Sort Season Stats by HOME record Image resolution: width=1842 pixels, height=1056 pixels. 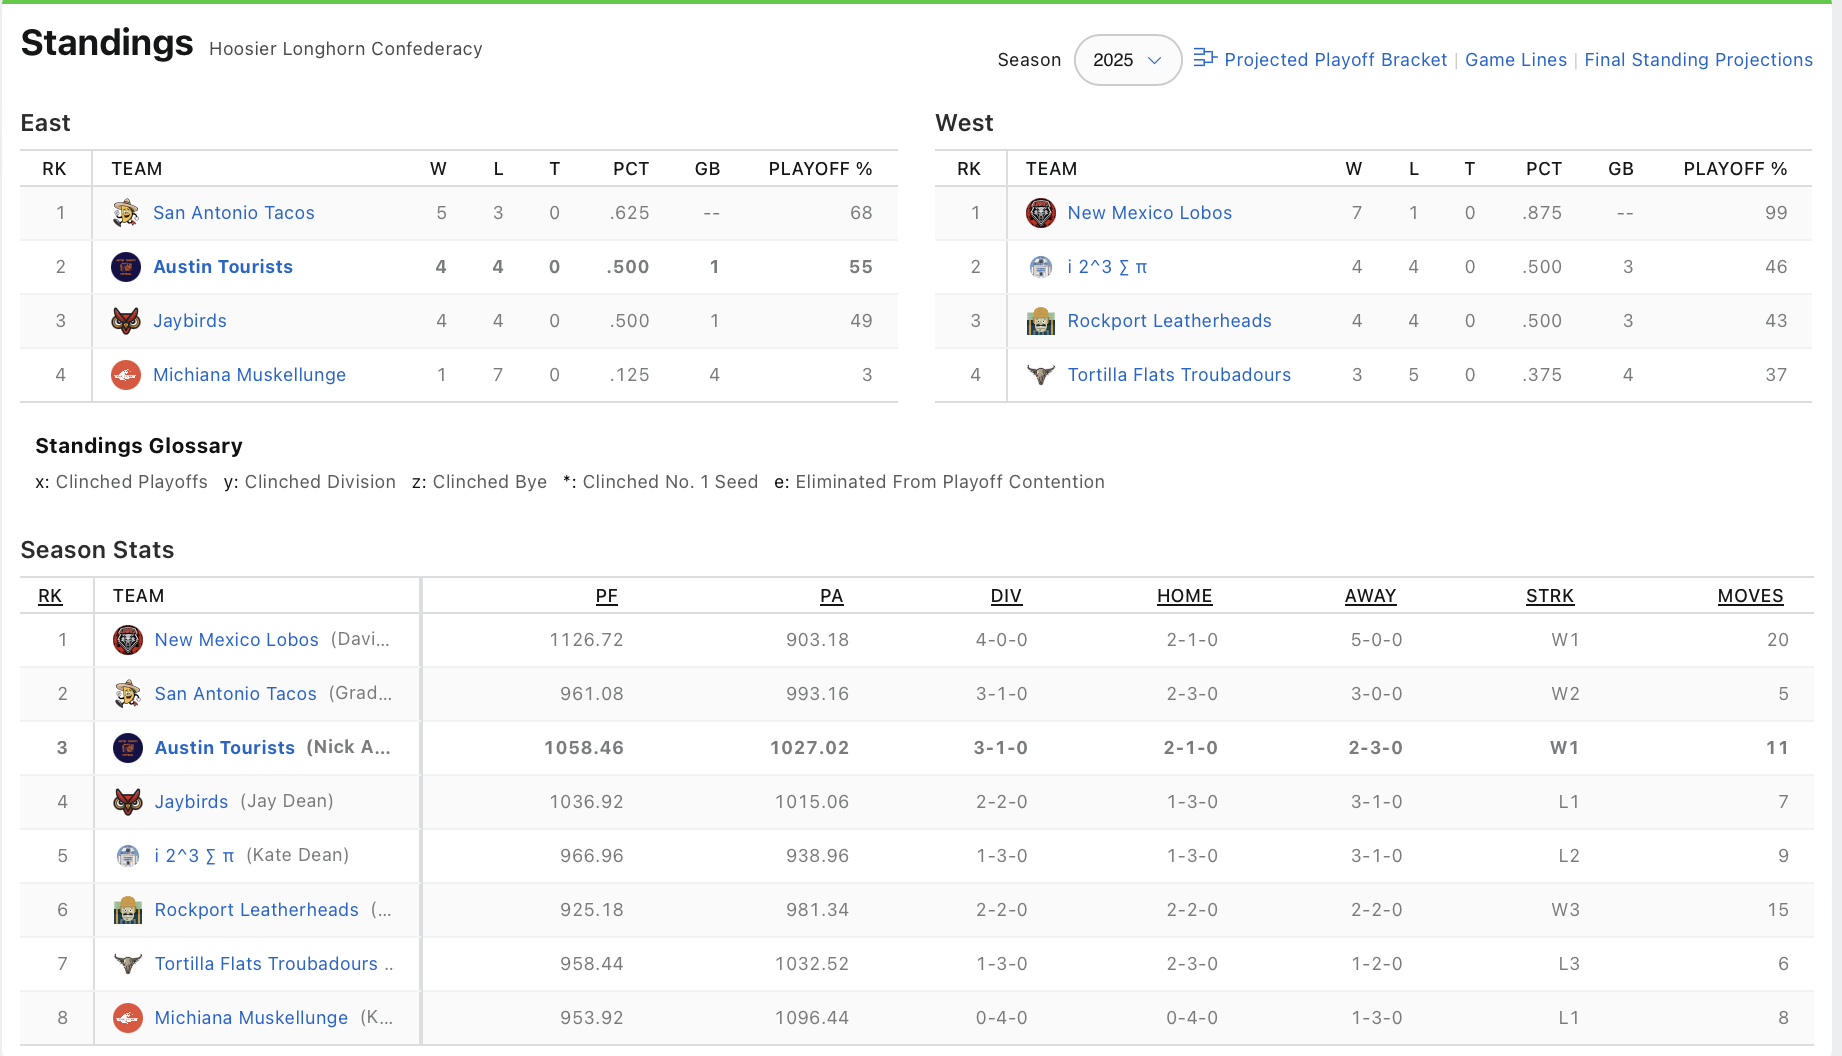tap(1184, 596)
